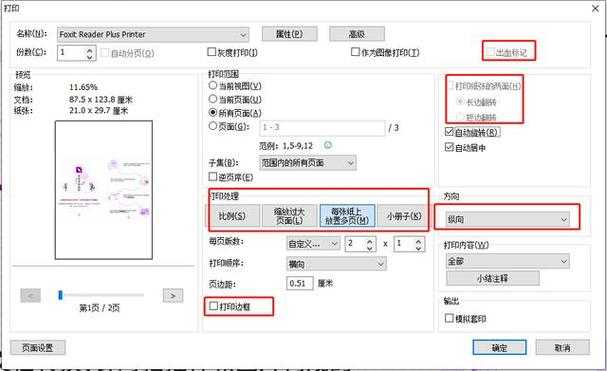The height and width of the screenshot is (371, 607).
Task: Click the 取消 cancel button
Action: tap(563, 347)
